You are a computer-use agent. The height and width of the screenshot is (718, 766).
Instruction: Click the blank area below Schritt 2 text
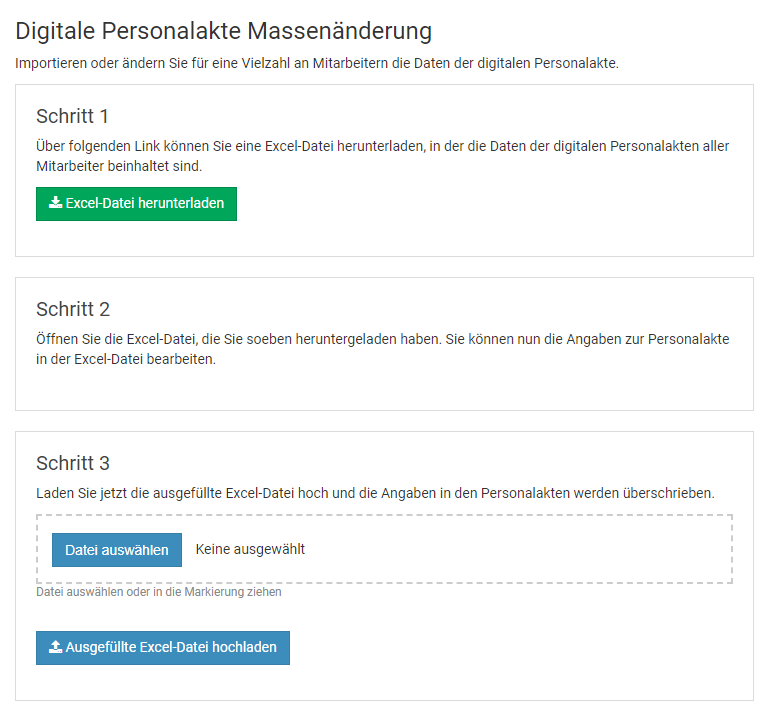pyautogui.click(x=382, y=388)
